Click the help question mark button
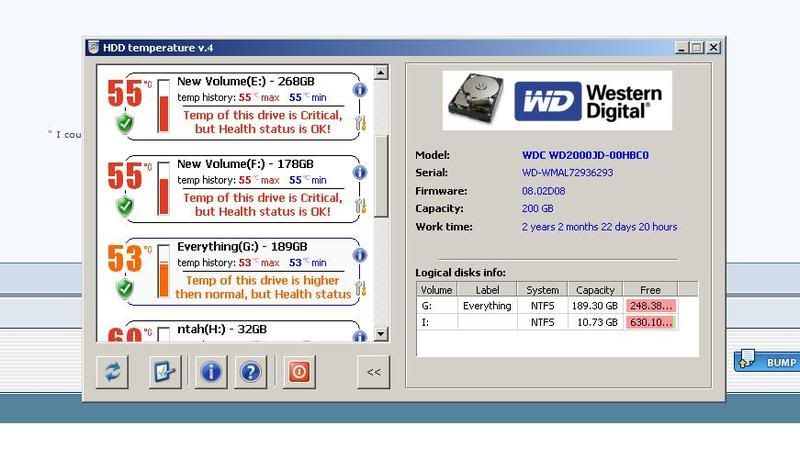 point(251,372)
